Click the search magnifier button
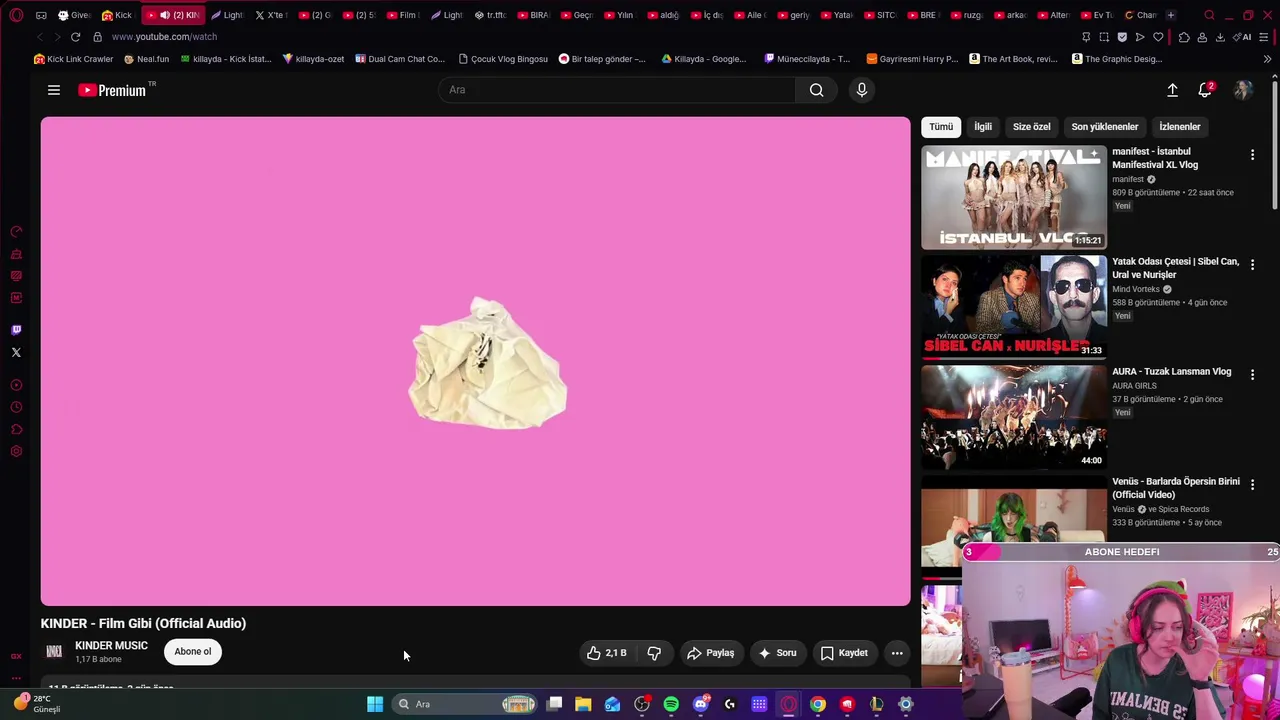 [x=817, y=90]
